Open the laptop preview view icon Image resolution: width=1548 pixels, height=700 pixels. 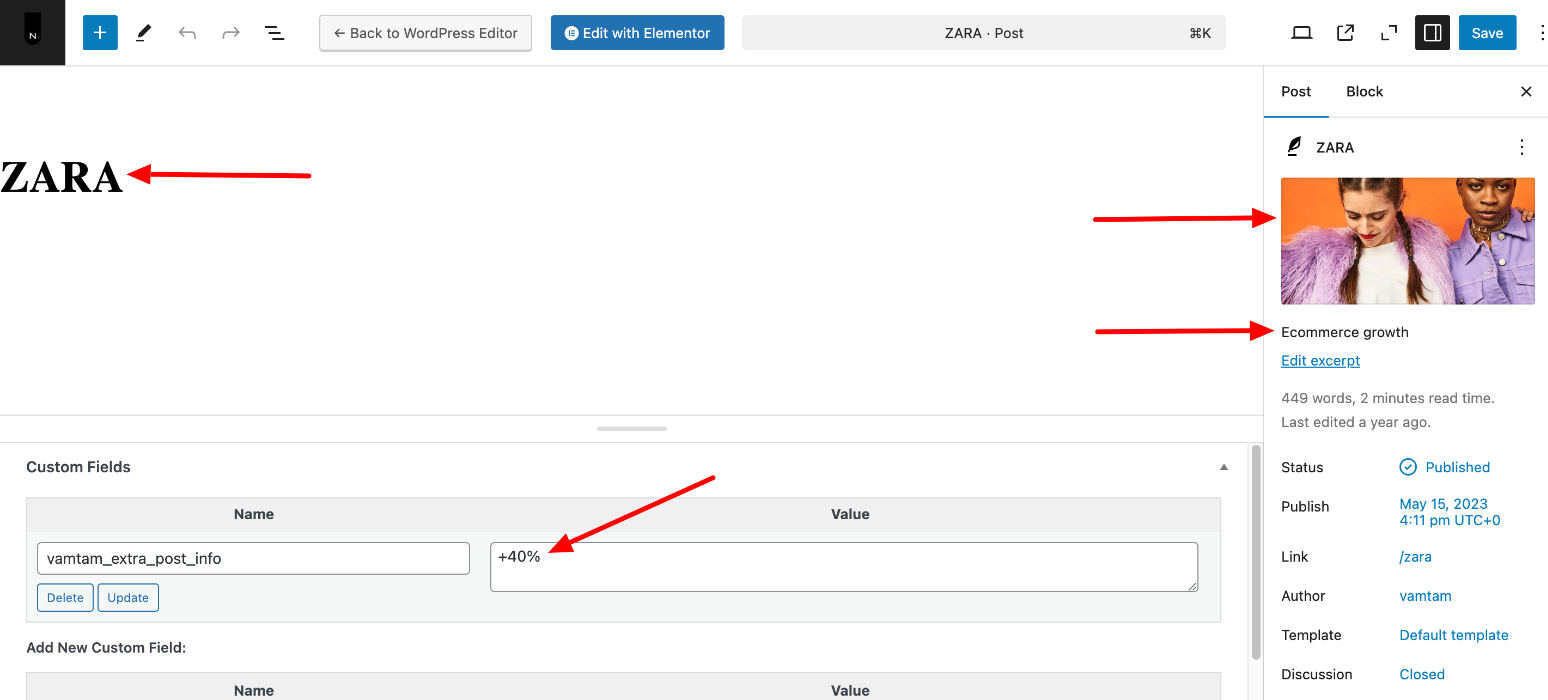(x=1302, y=33)
